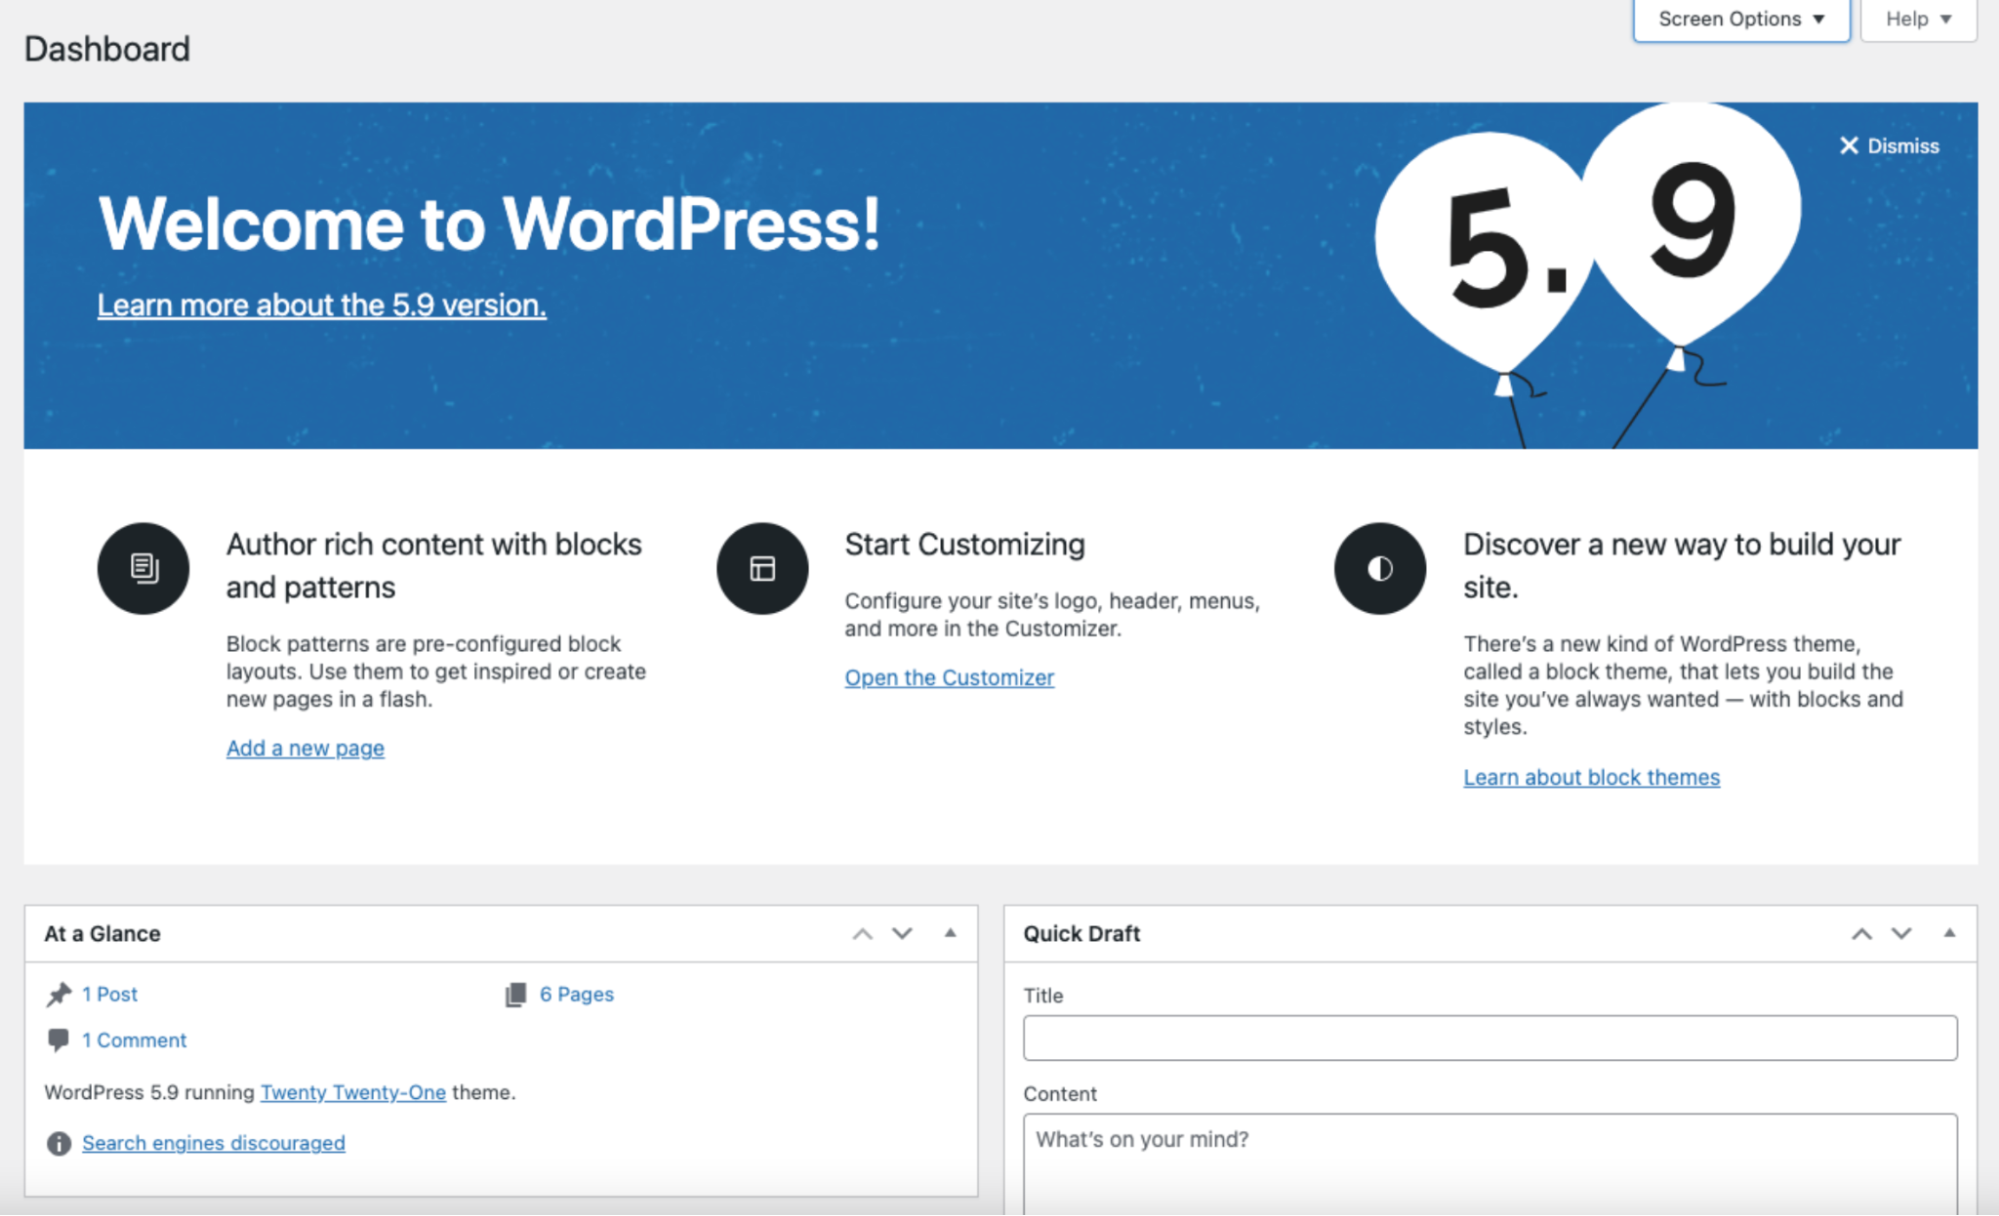Click the Quick Draft Title input field

click(x=1489, y=1038)
